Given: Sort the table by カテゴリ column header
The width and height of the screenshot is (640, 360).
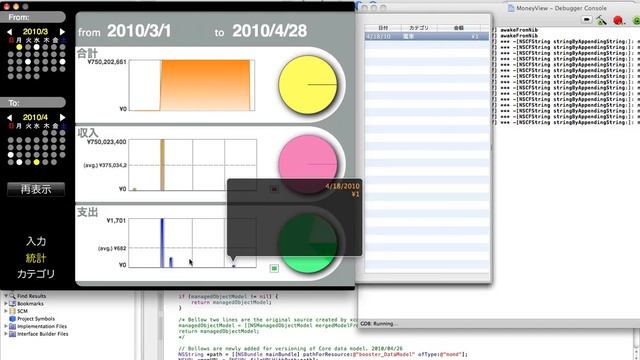Looking at the screenshot, I should pos(419,28).
